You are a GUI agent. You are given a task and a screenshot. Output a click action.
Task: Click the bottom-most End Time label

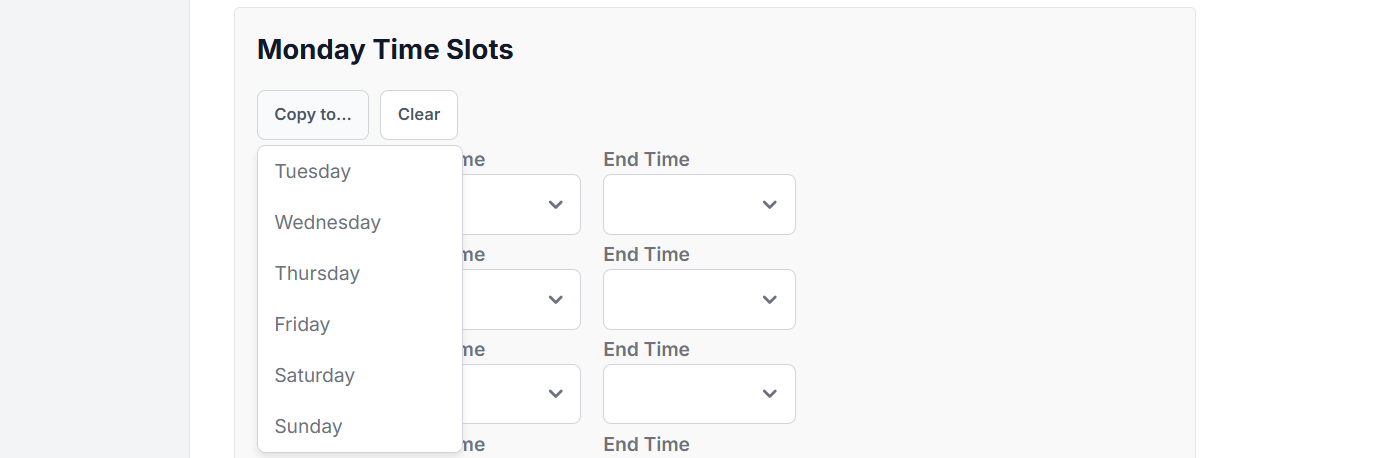pos(646,445)
